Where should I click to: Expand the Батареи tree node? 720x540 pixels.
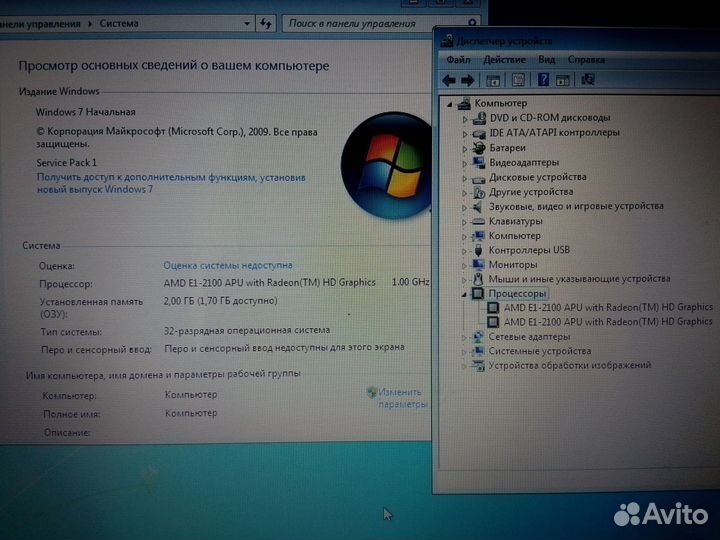click(465, 149)
